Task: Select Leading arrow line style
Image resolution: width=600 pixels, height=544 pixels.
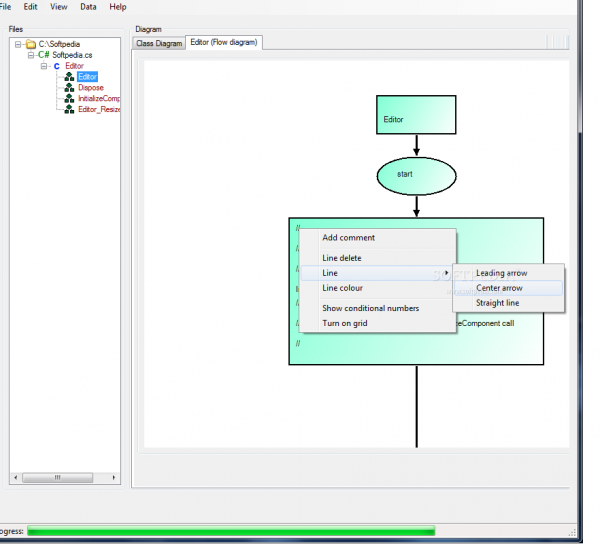Action: [501, 273]
